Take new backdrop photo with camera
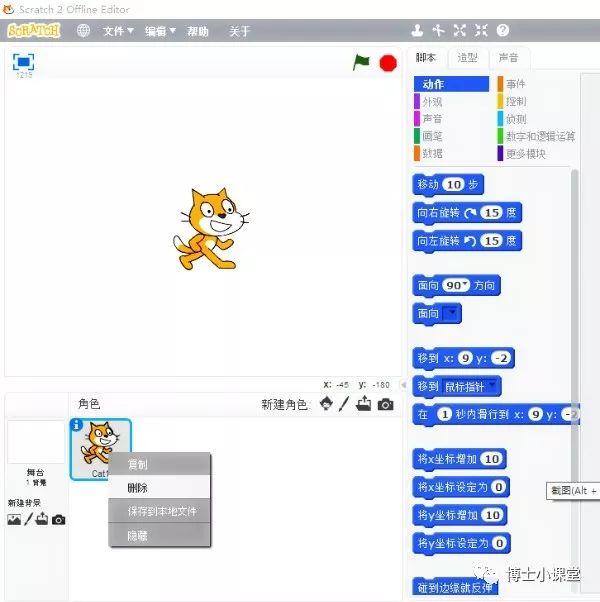 tap(58, 520)
